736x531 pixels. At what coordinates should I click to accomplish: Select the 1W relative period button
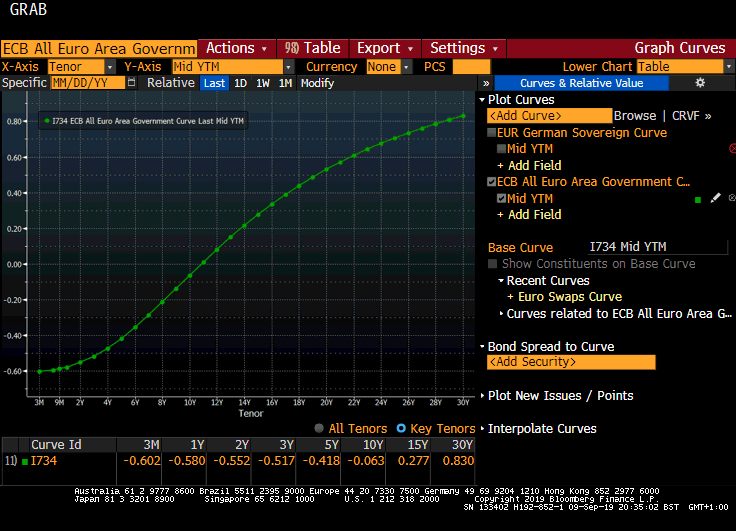tap(263, 83)
